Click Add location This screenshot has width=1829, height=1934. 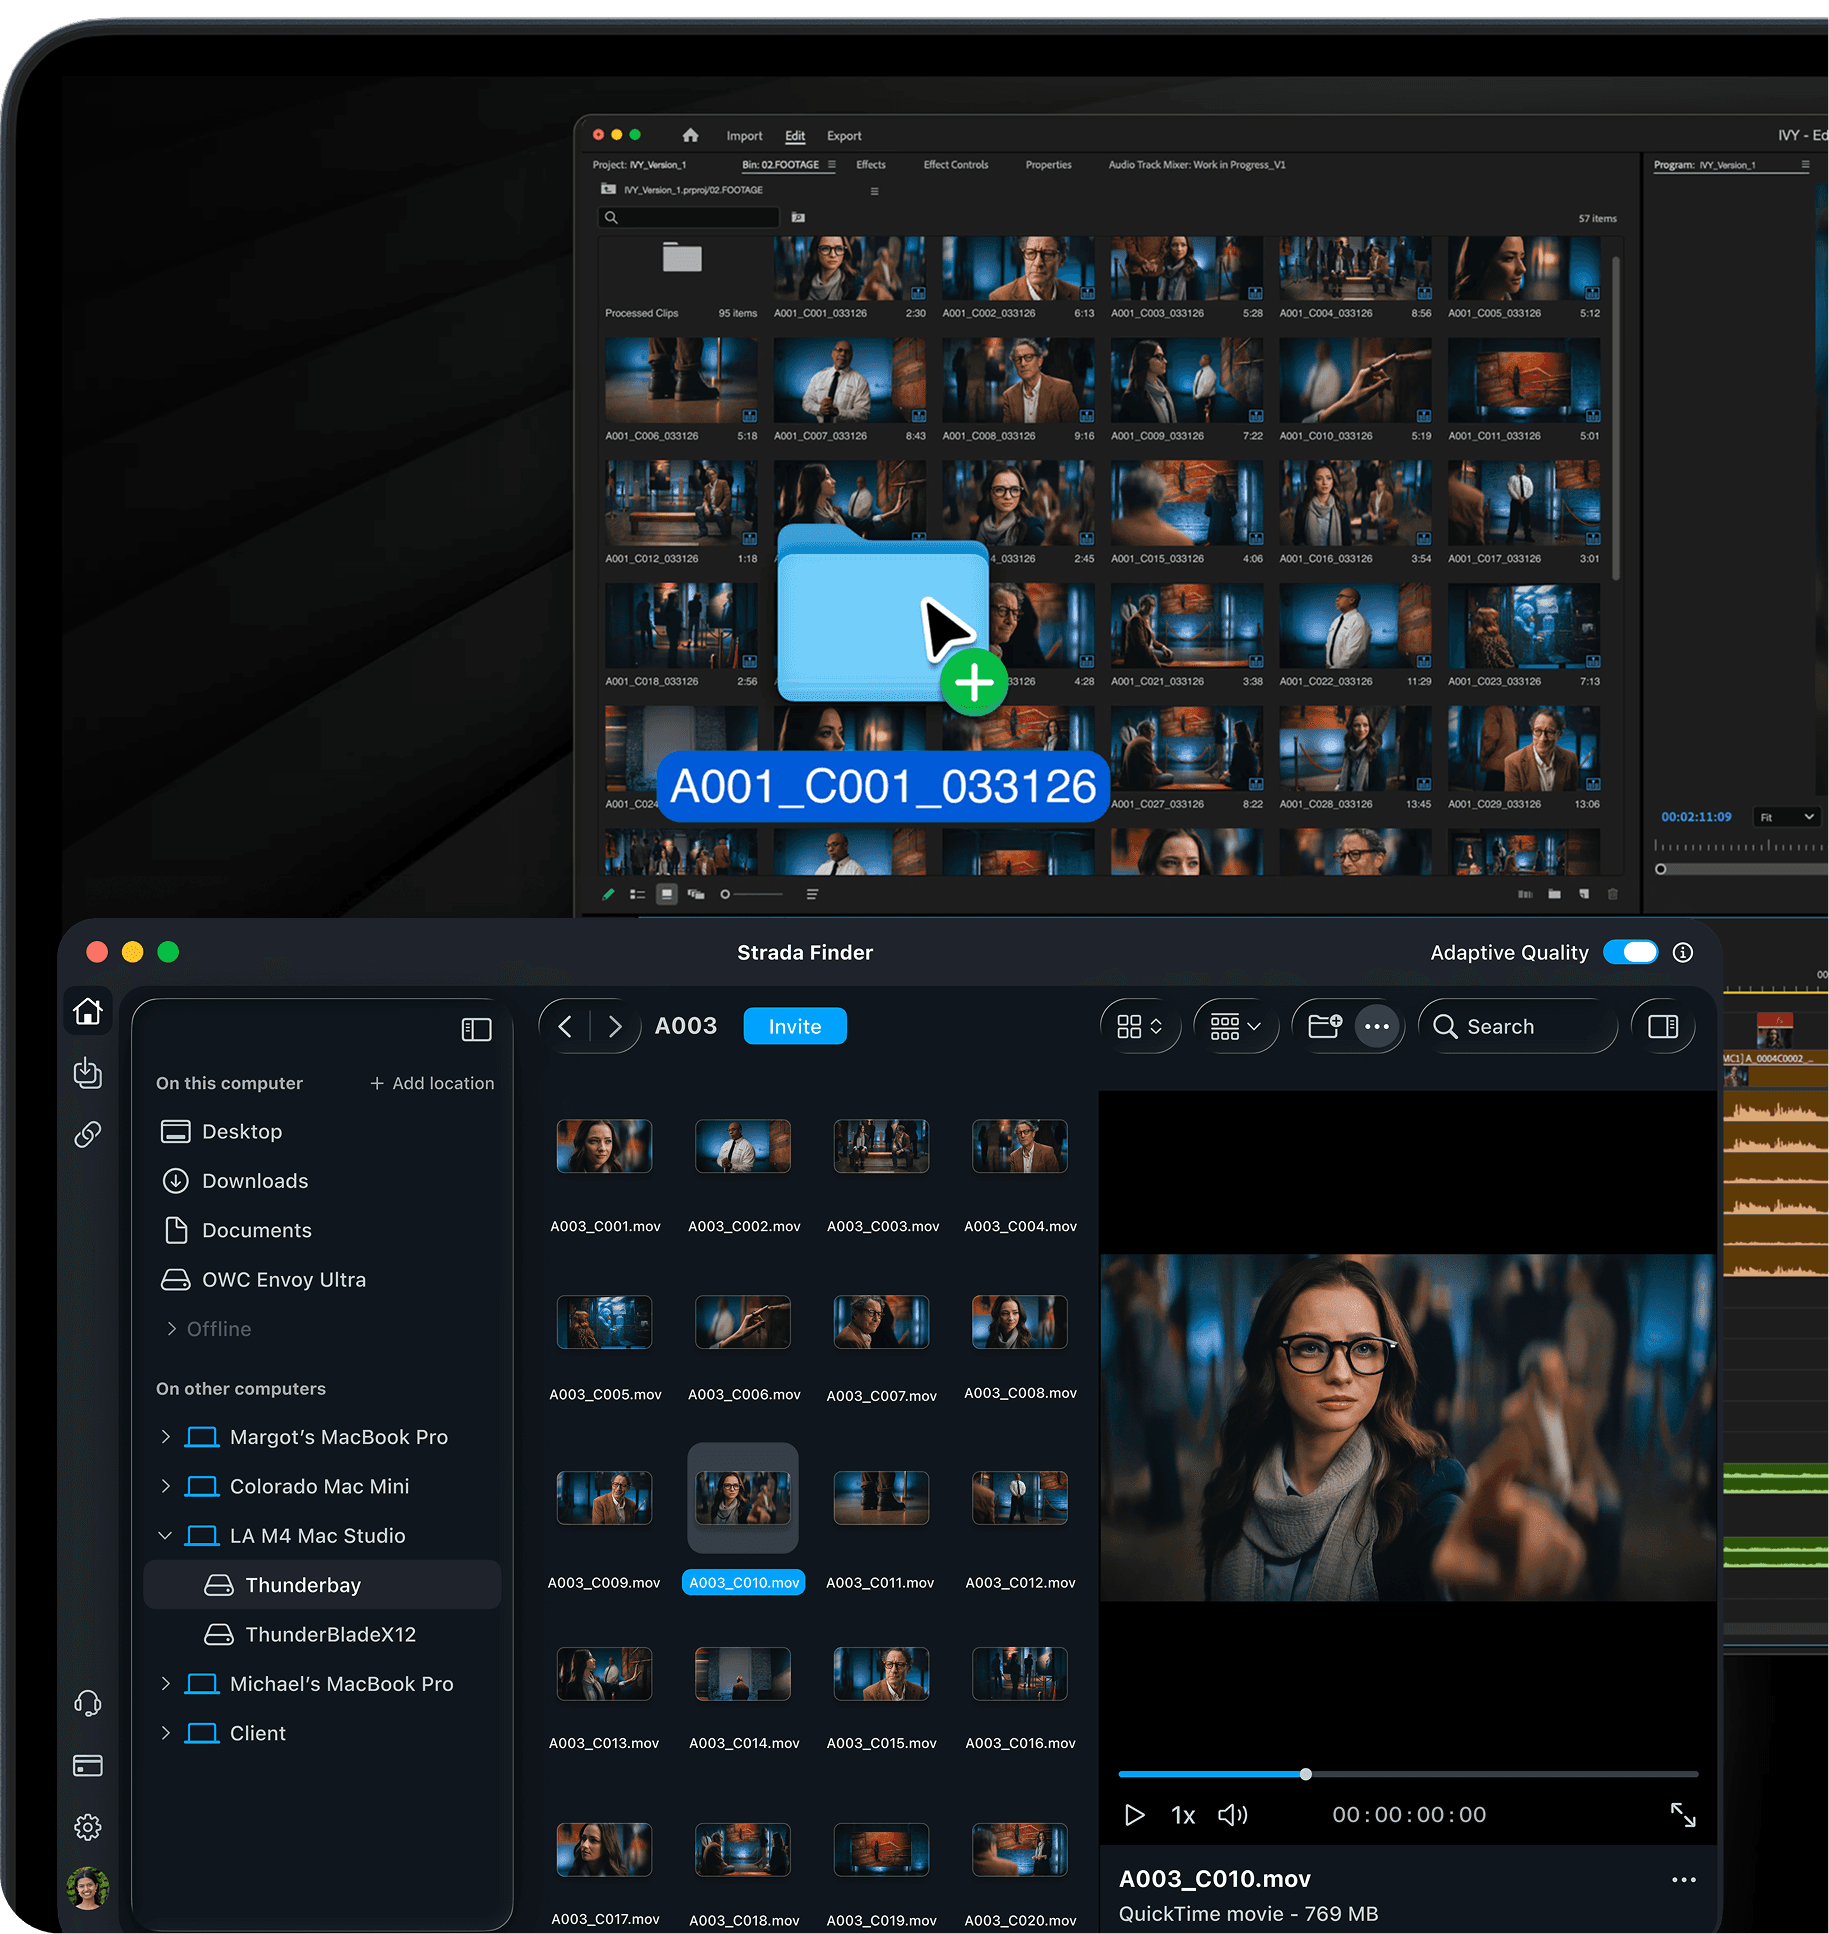point(432,1084)
